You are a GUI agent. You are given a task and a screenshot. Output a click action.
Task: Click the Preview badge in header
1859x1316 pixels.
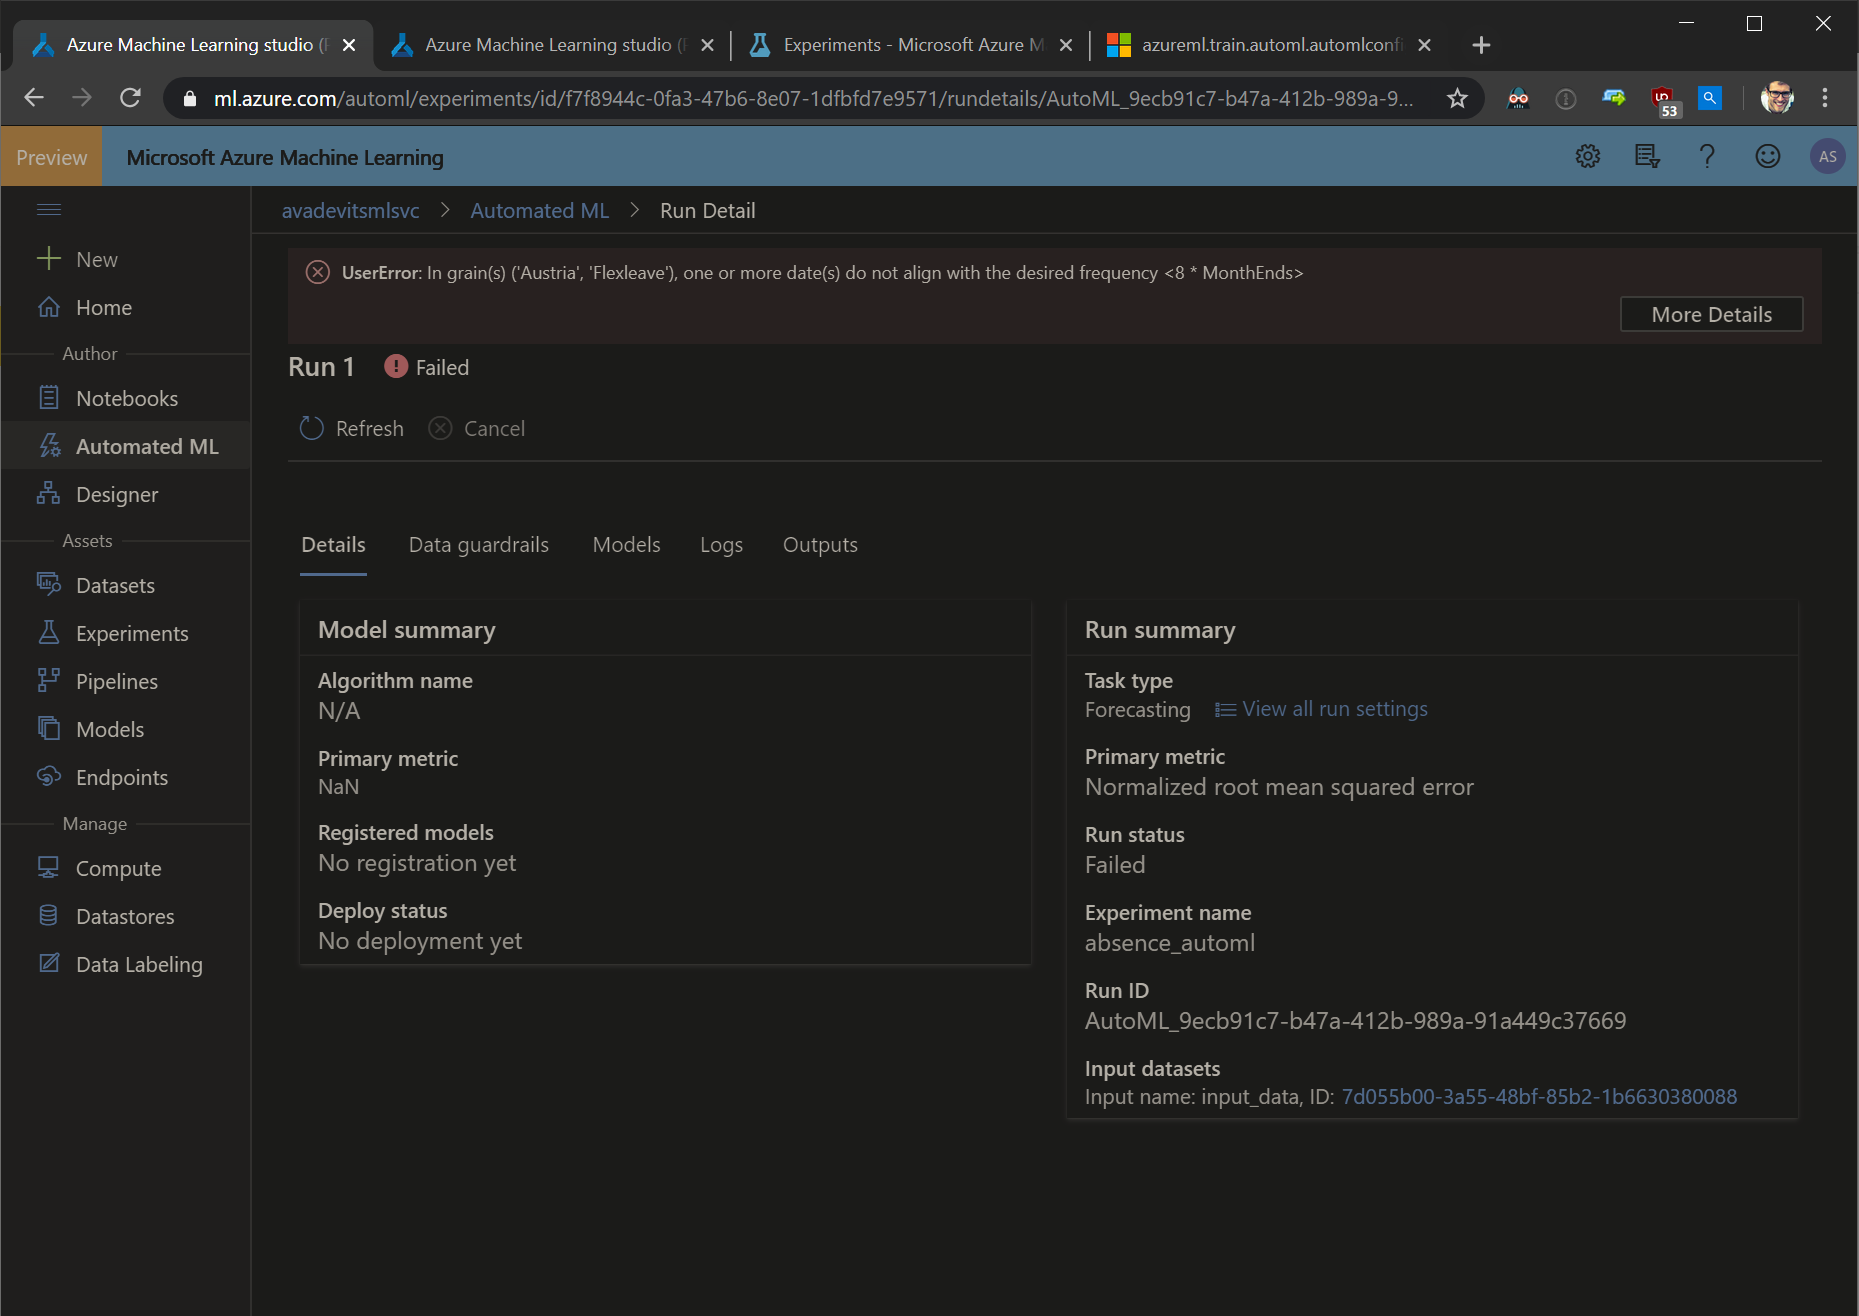click(x=51, y=157)
